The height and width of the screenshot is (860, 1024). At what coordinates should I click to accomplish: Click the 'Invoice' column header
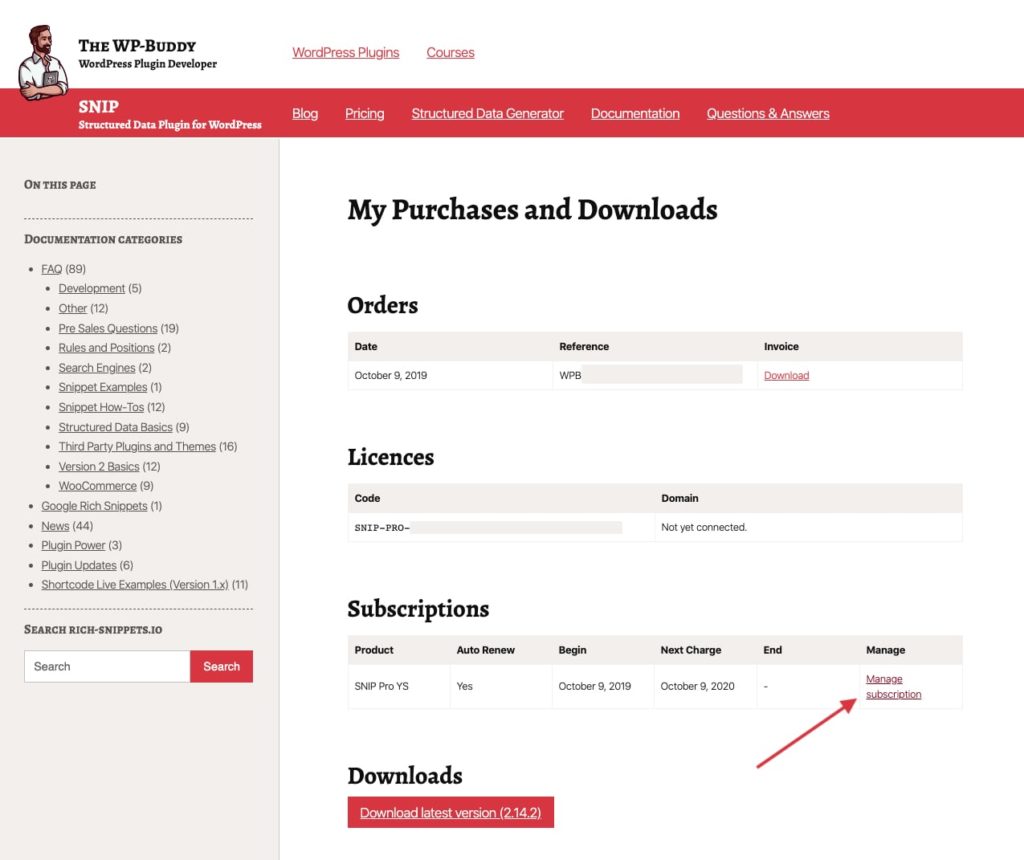coord(781,347)
